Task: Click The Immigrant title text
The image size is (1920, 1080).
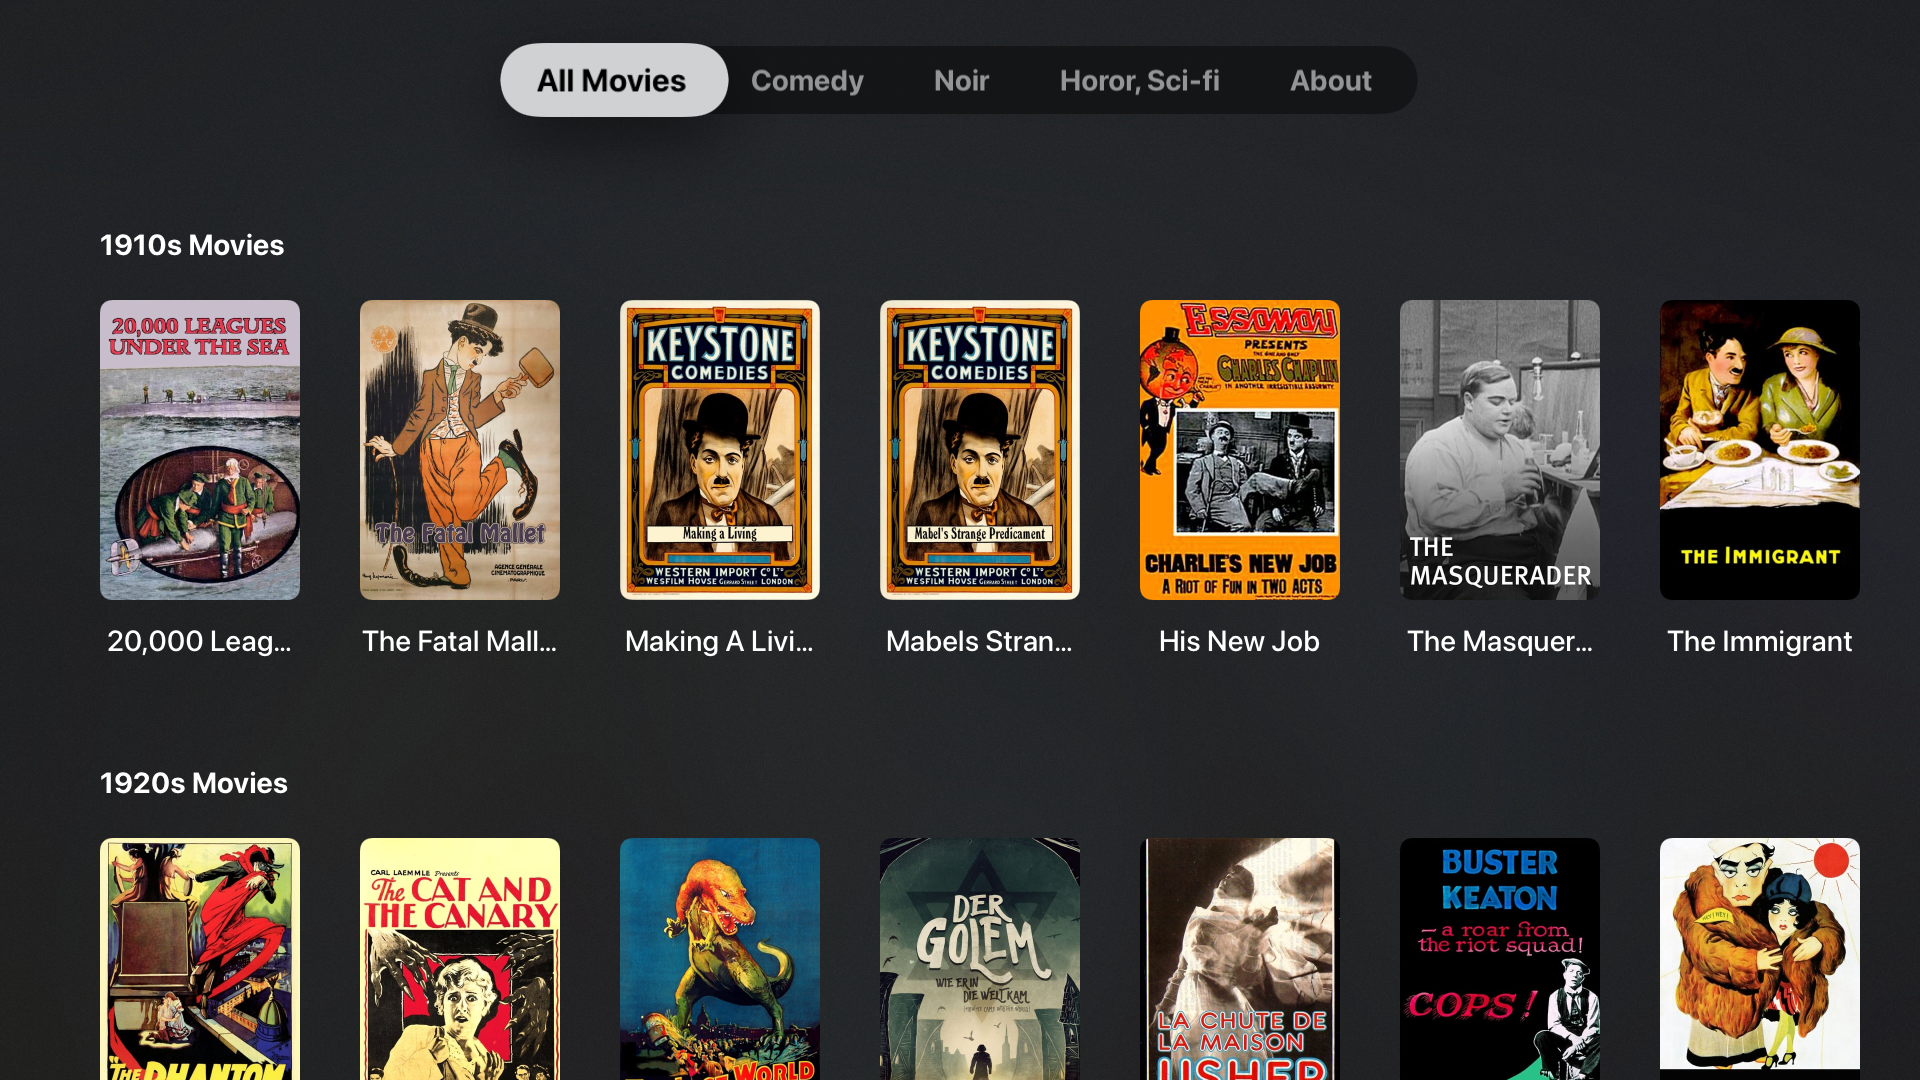Action: [1759, 641]
